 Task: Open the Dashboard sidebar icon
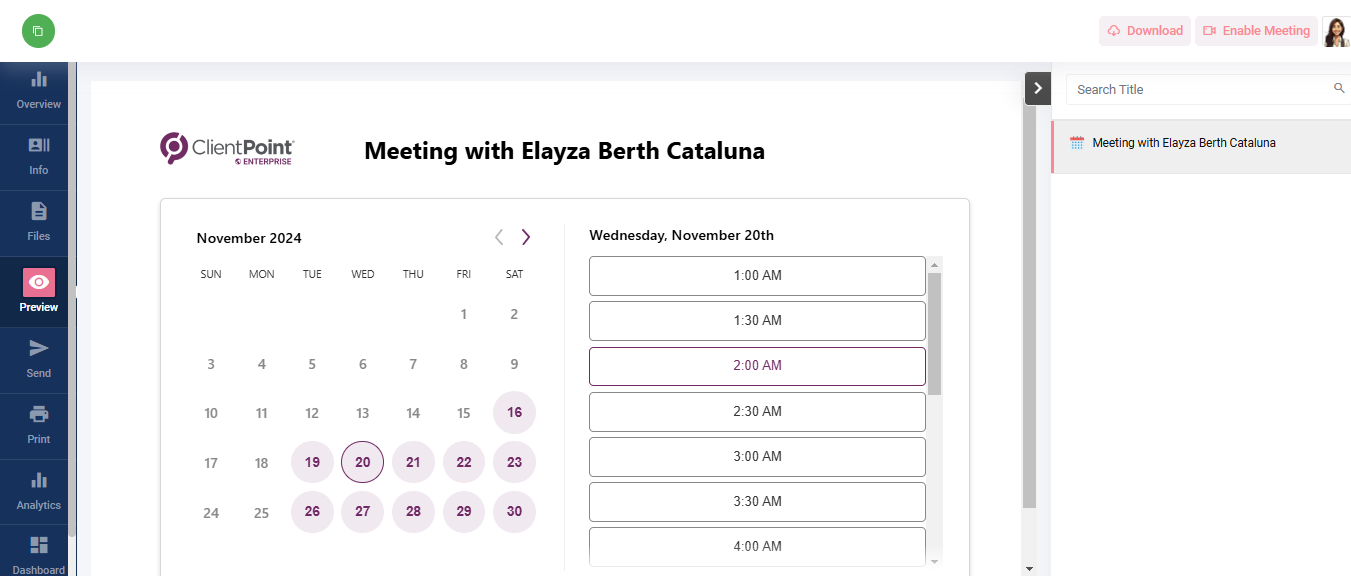tap(39, 545)
